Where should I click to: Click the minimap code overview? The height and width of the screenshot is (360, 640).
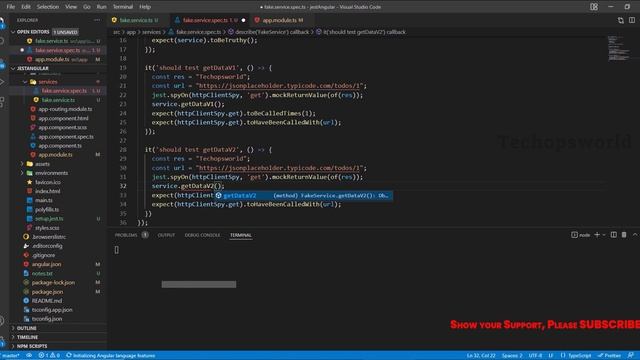coord(618,48)
